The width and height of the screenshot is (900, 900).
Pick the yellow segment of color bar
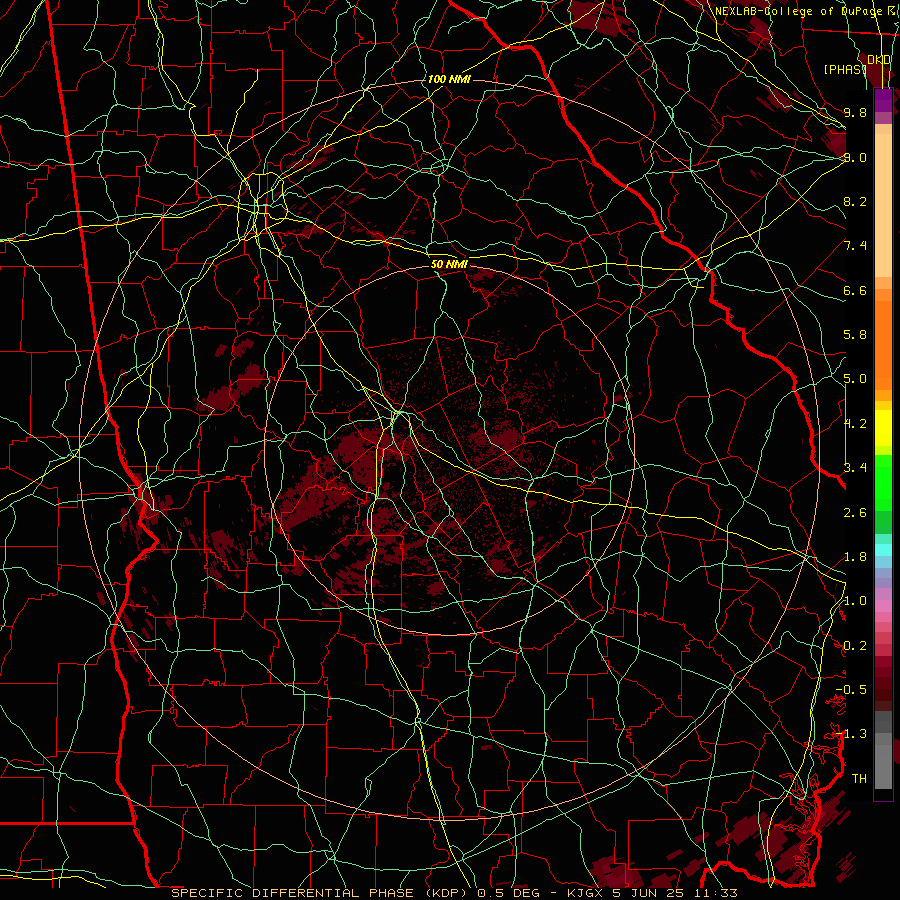(883, 428)
